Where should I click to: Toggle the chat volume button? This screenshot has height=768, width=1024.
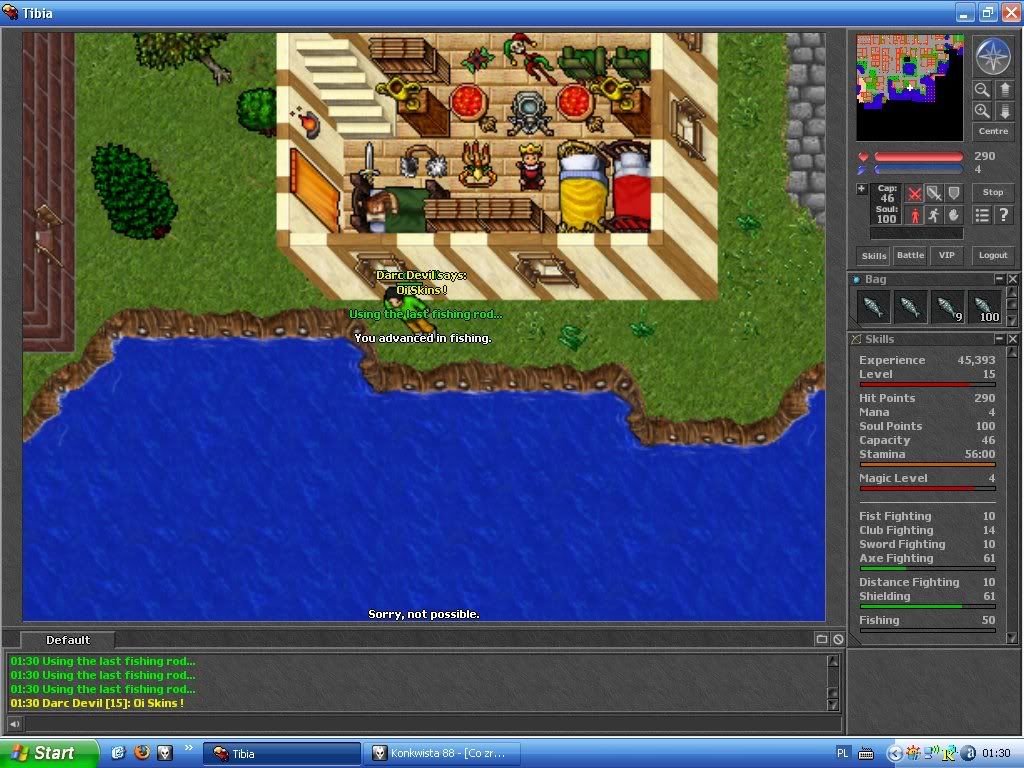(x=14, y=724)
